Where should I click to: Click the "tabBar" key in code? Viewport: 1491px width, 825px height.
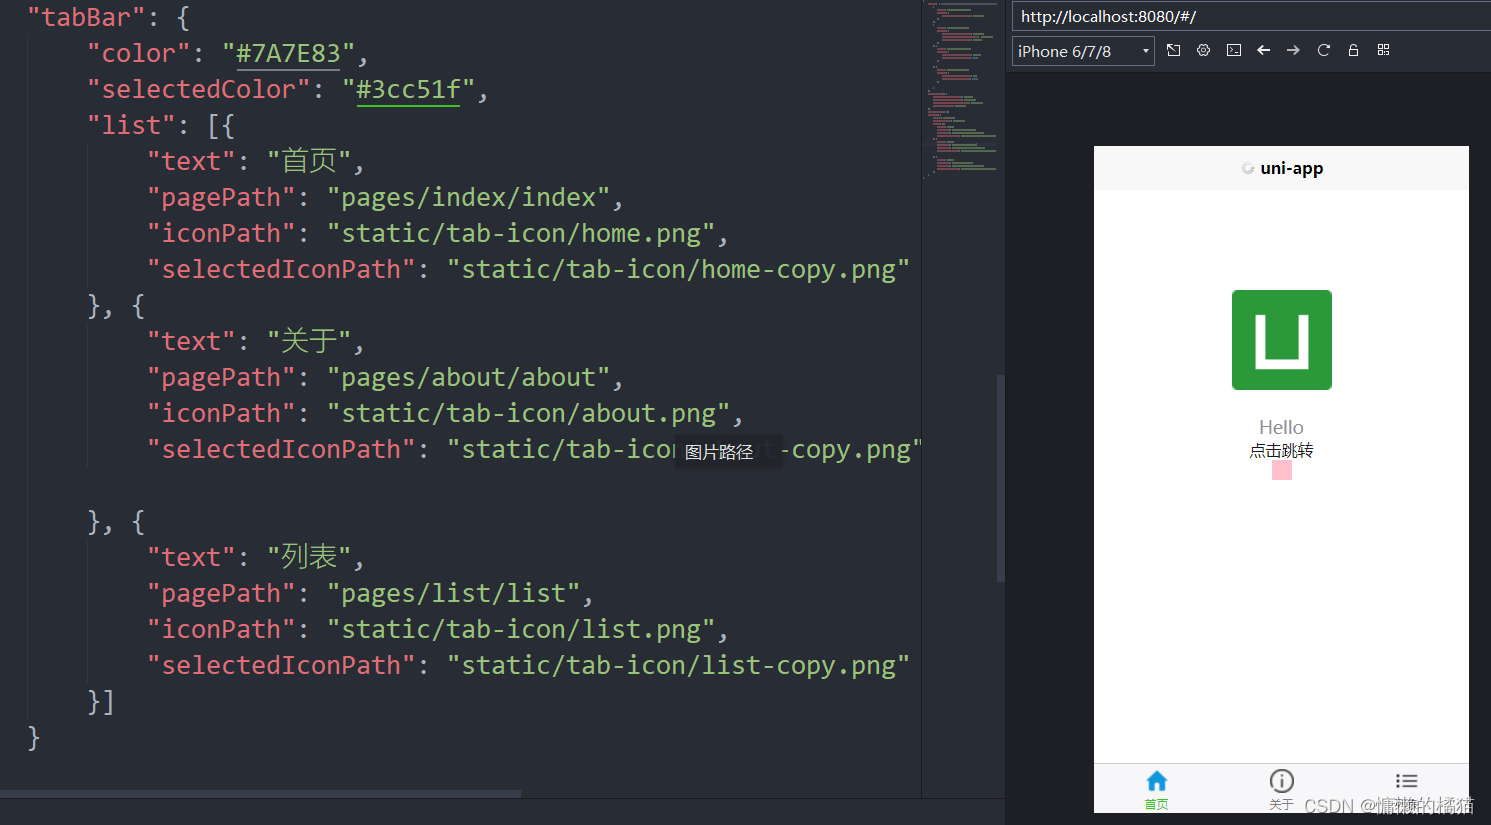pos(86,18)
